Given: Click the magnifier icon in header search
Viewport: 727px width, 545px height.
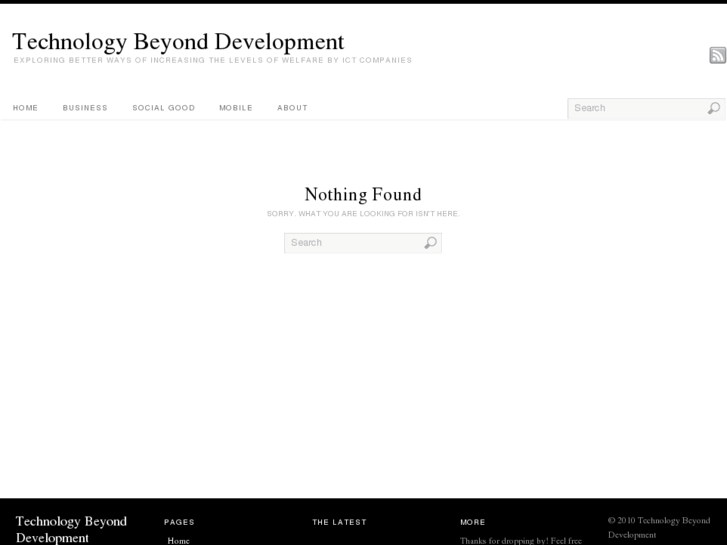Looking at the screenshot, I should pyautogui.click(x=714, y=108).
